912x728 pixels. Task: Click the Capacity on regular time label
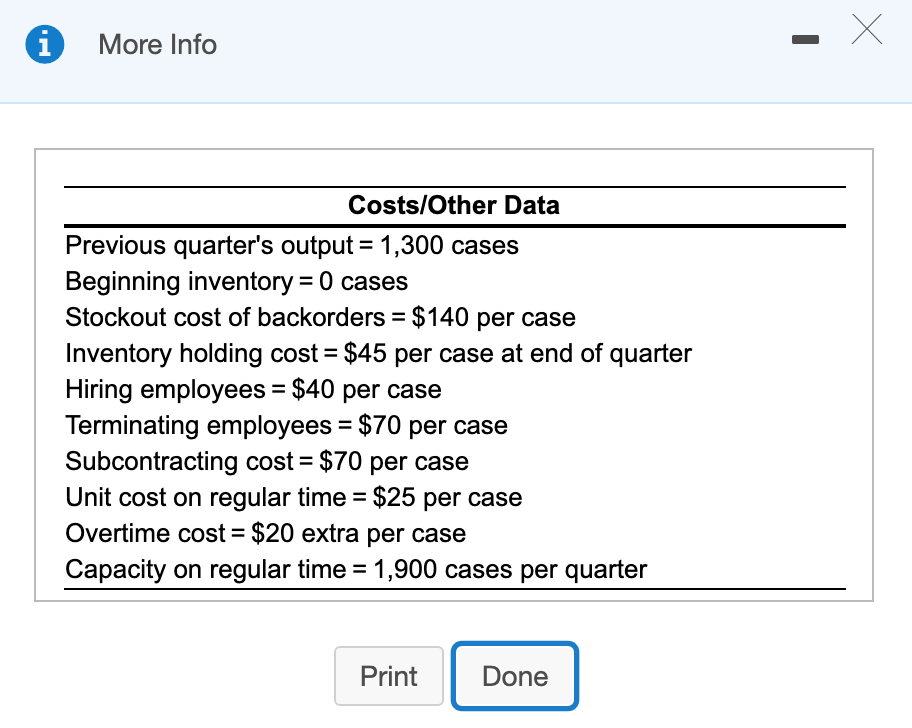[206, 570]
